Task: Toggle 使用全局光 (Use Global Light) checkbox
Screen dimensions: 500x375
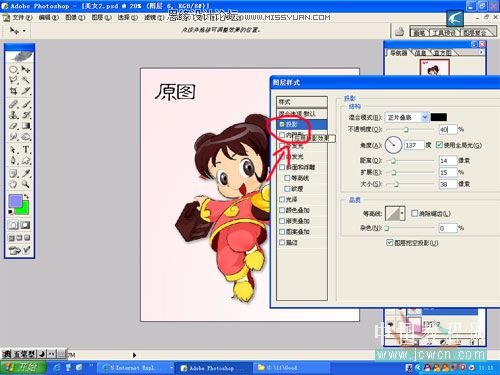Action: [439, 145]
